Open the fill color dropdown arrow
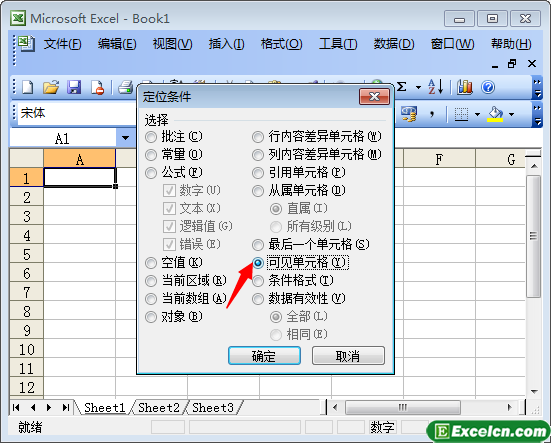 [x=511, y=114]
